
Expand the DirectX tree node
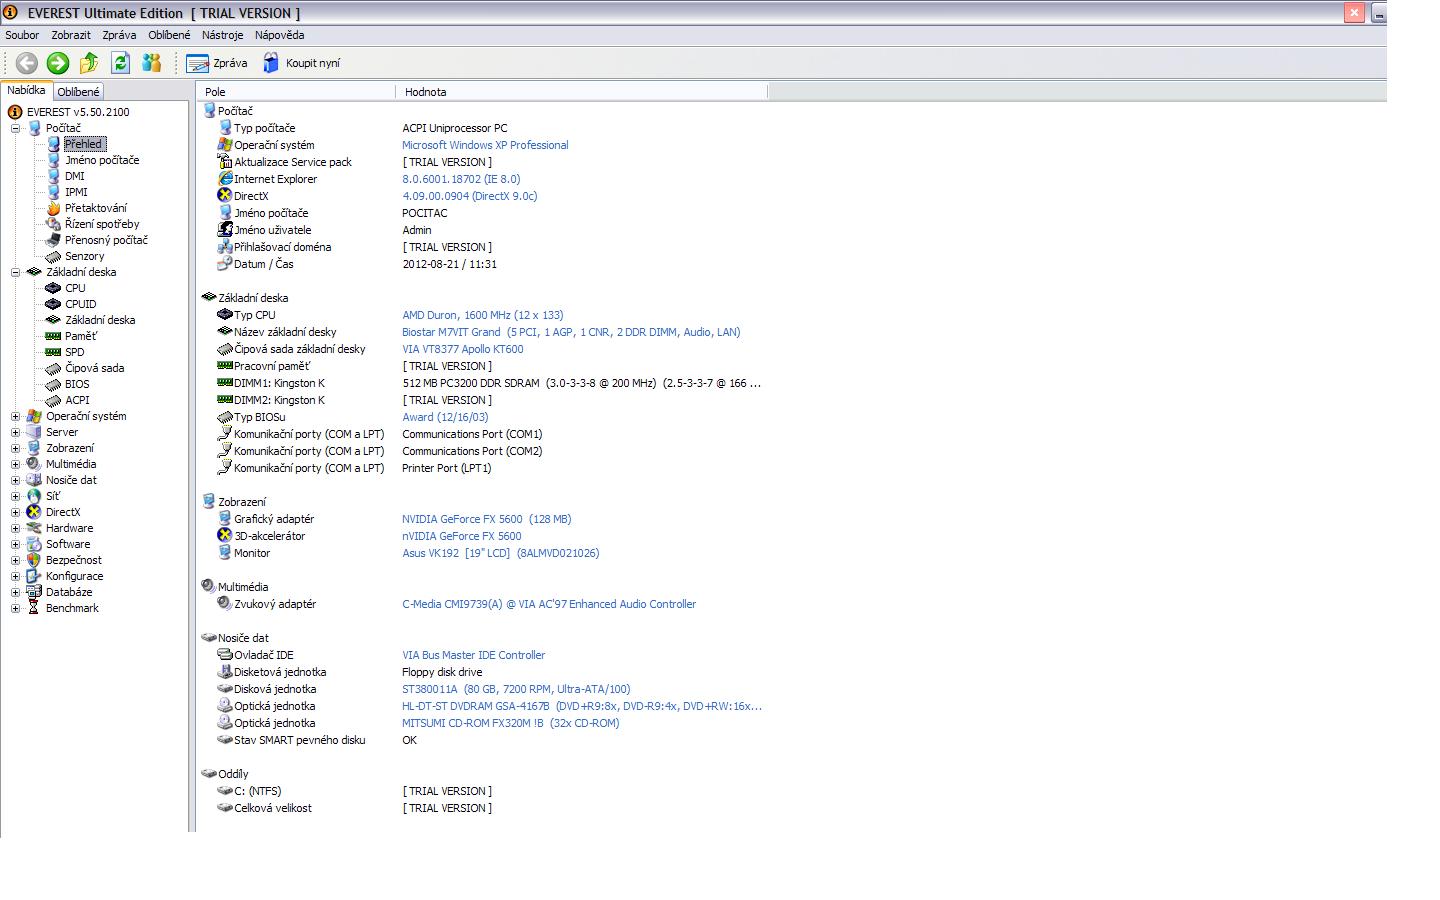coord(16,512)
